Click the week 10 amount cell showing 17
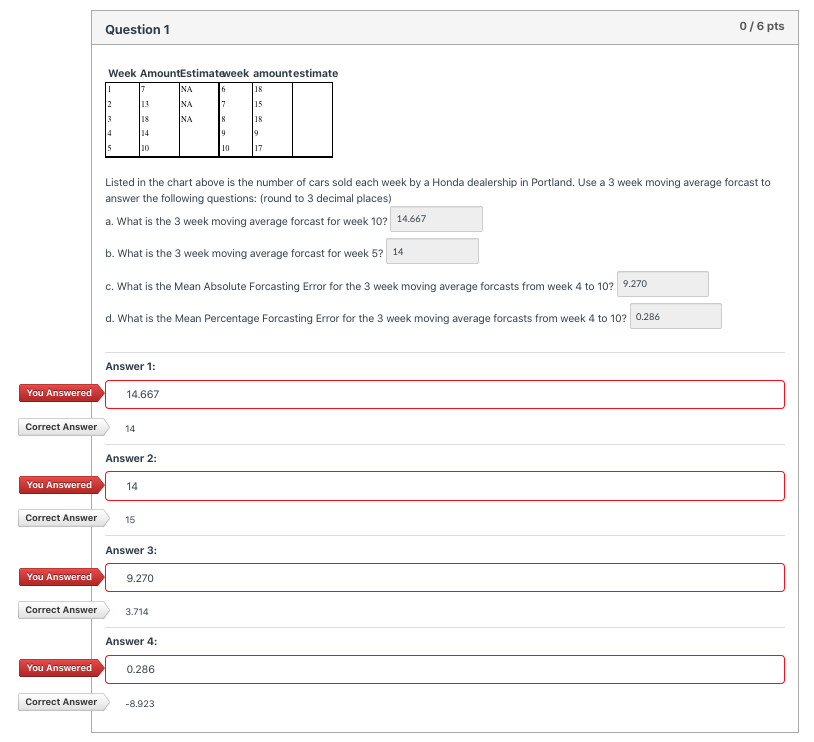Screen dimensions: 814x742 (x=258, y=148)
